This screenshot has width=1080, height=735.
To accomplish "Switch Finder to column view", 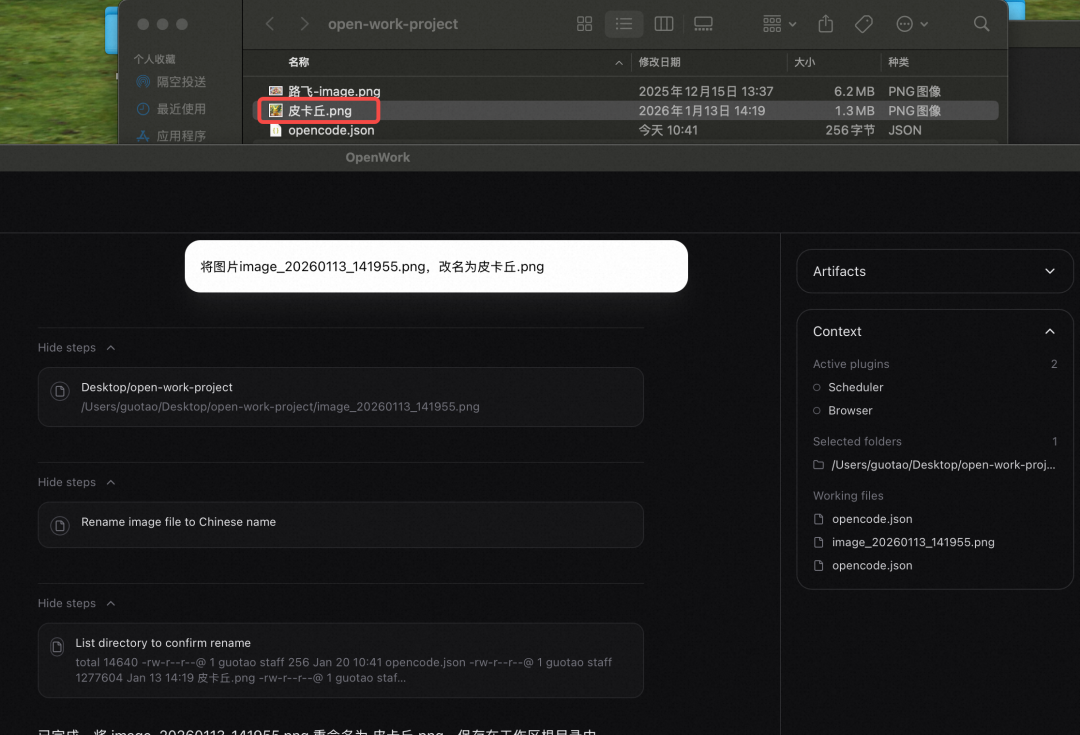I will (x=663, y=23).
